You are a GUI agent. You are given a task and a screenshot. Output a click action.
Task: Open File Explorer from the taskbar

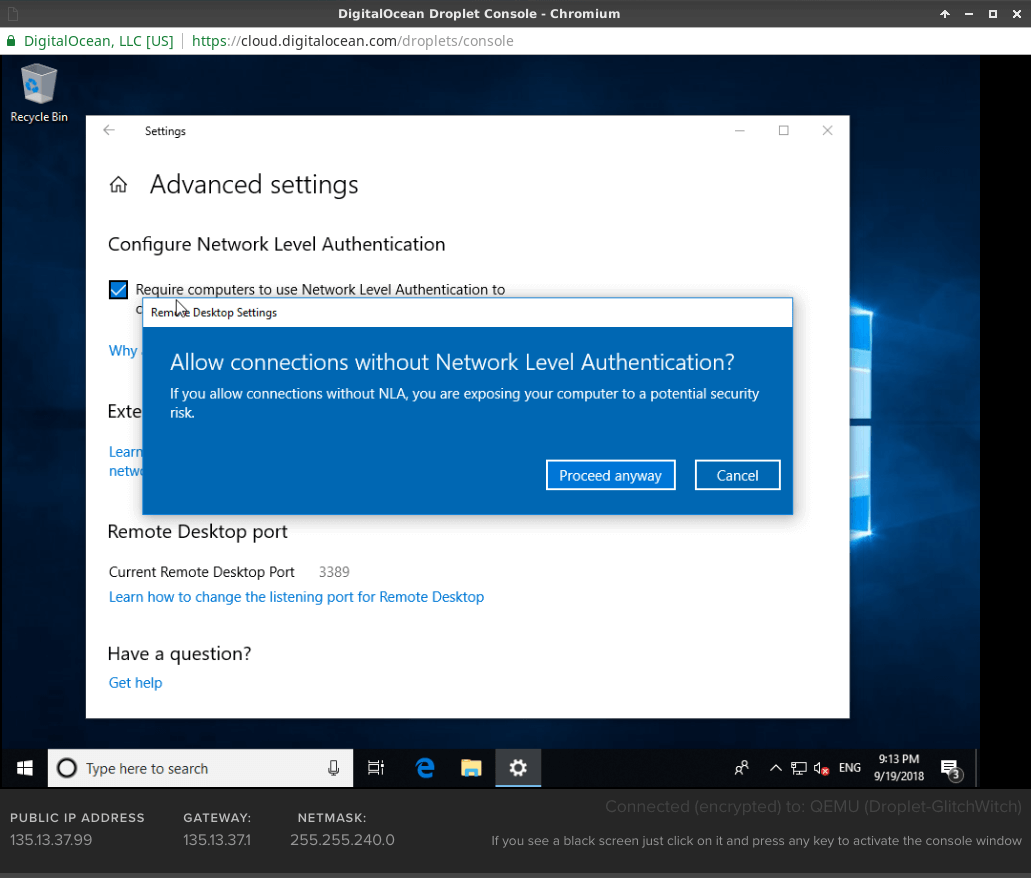click(471, 768)
